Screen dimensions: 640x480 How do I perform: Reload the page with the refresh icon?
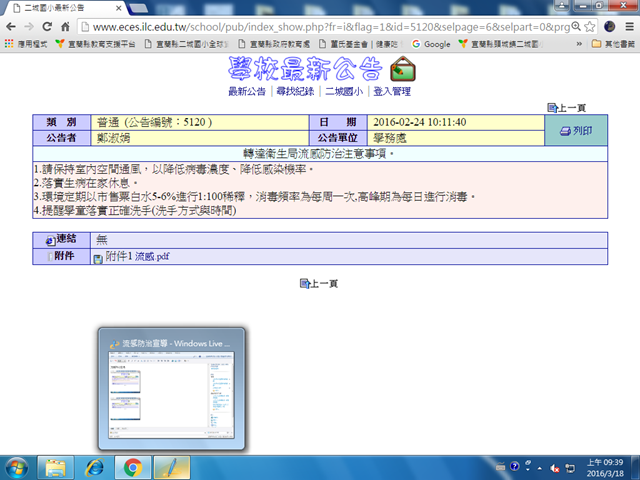[59, 27]
